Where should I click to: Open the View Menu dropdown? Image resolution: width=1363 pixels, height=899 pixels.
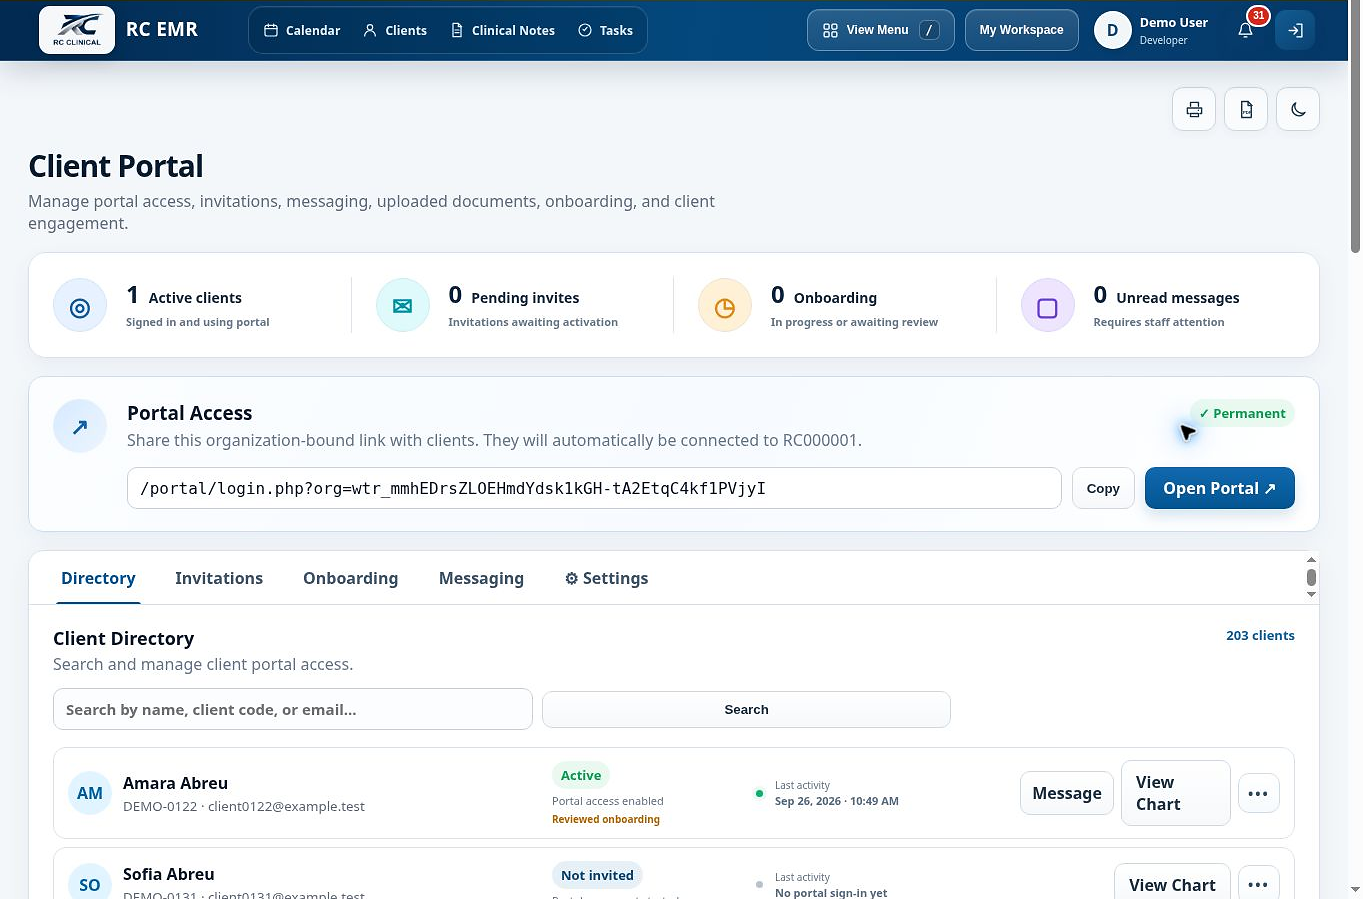880,30
